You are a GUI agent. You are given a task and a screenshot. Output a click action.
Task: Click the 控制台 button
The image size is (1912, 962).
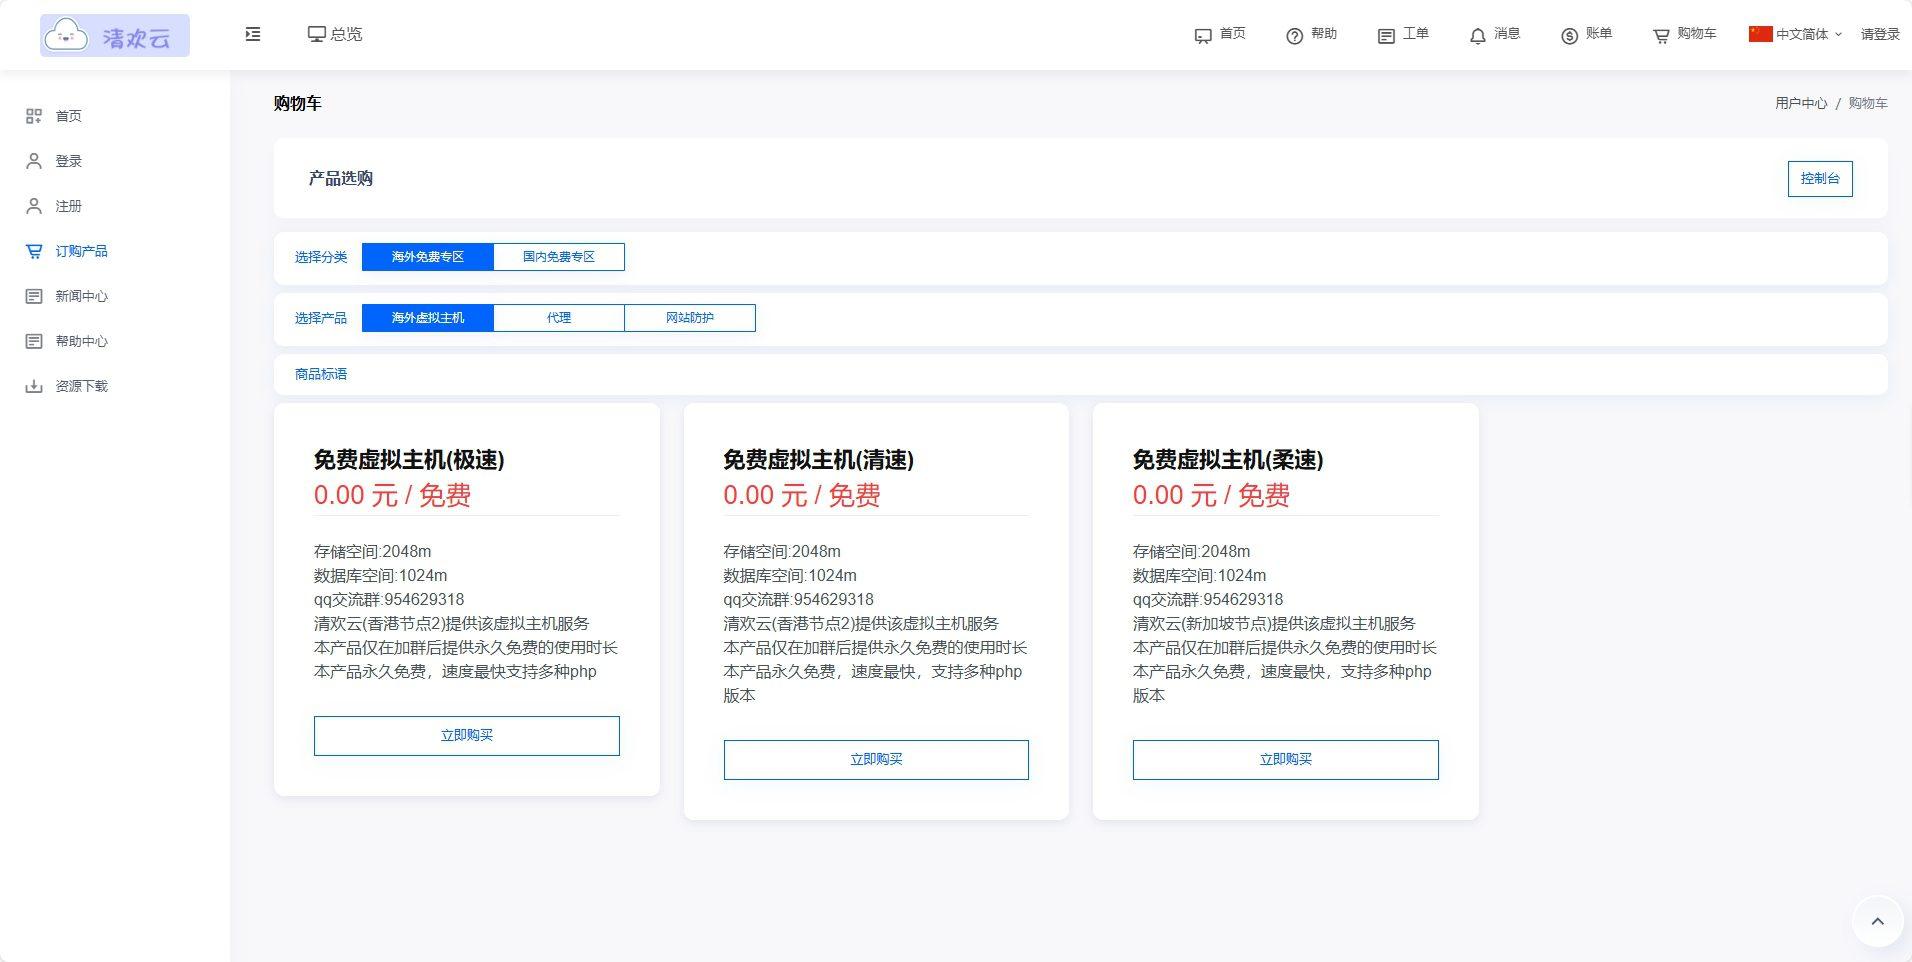[x=1819, y=179]
